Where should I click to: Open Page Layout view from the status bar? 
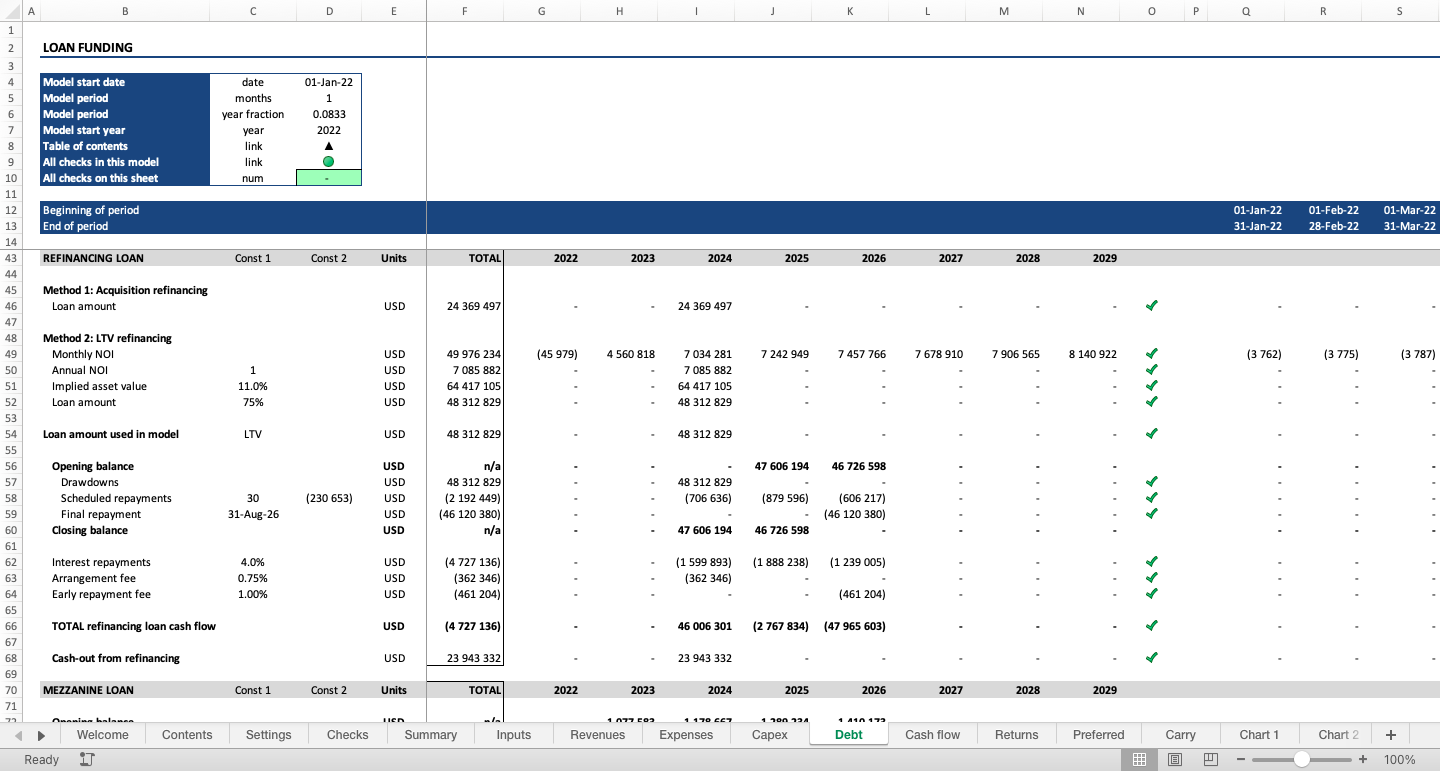pos(1175,760)
